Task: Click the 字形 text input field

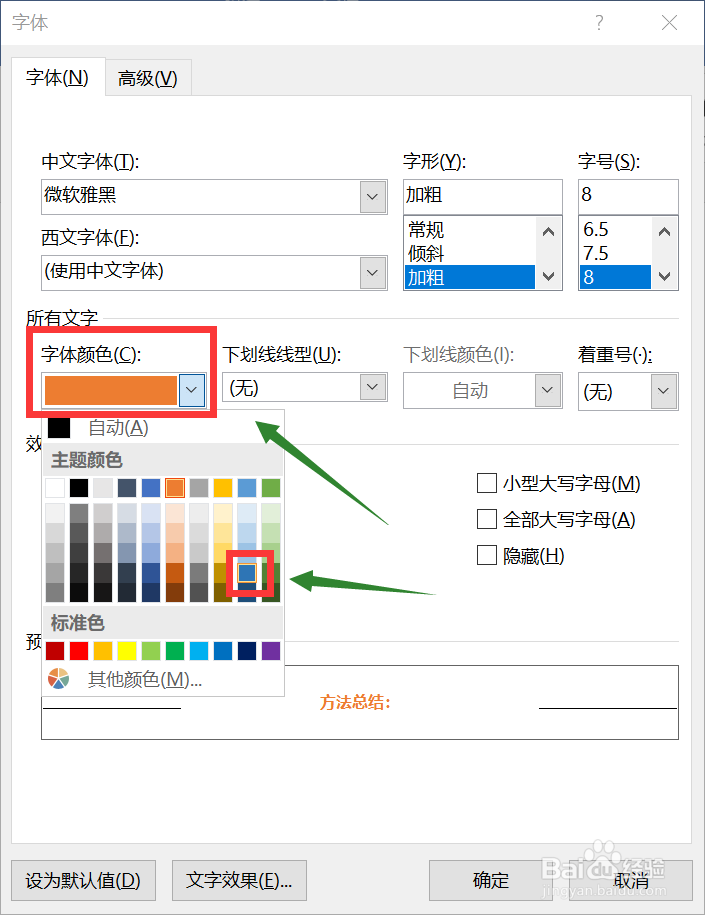Action: pos(483,197)
